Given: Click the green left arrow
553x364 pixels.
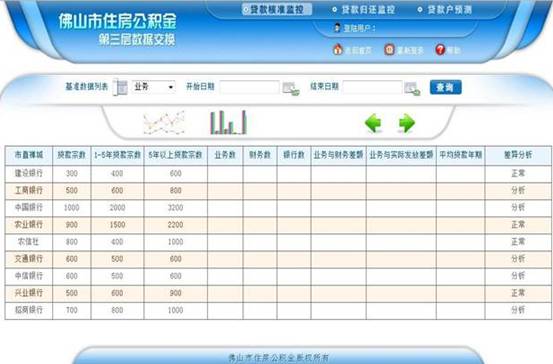Looking at the screenshot, I should point(373,123).
